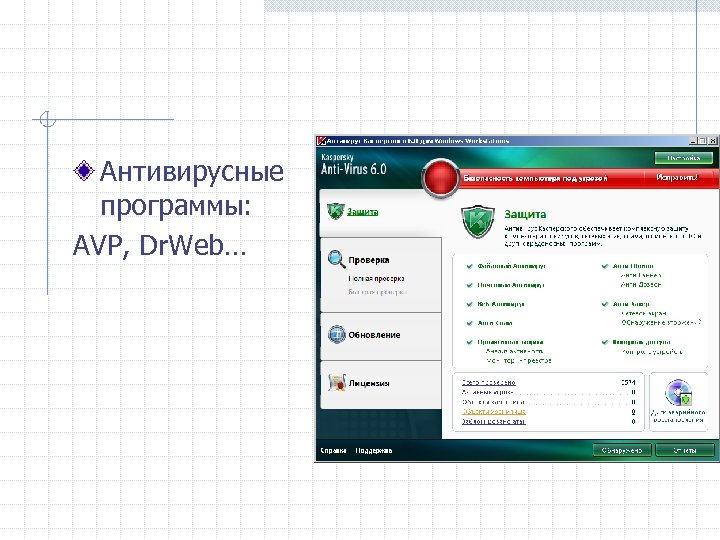Click the Монитор реестра sub-item
Screen dimensions: 720x540
518,361
